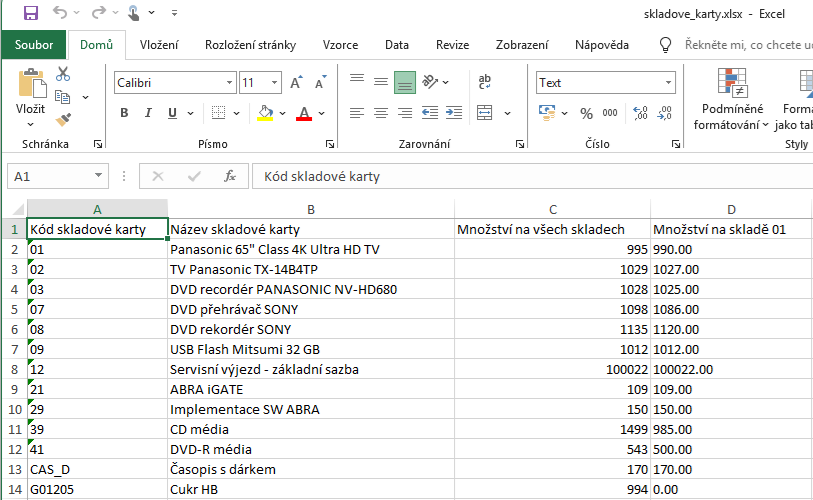Open text orientation button
This screenshot has width=813, height=500.
pos(430,82)
